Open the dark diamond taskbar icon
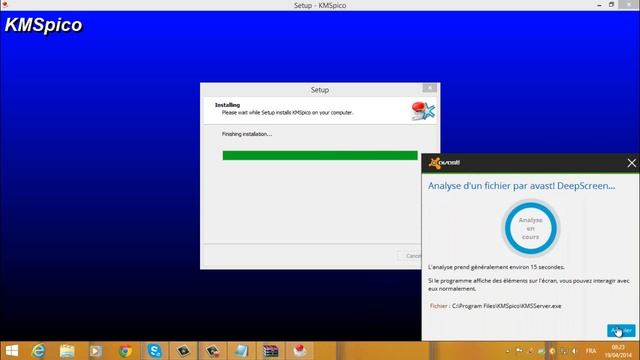 [x=183, y=351]
